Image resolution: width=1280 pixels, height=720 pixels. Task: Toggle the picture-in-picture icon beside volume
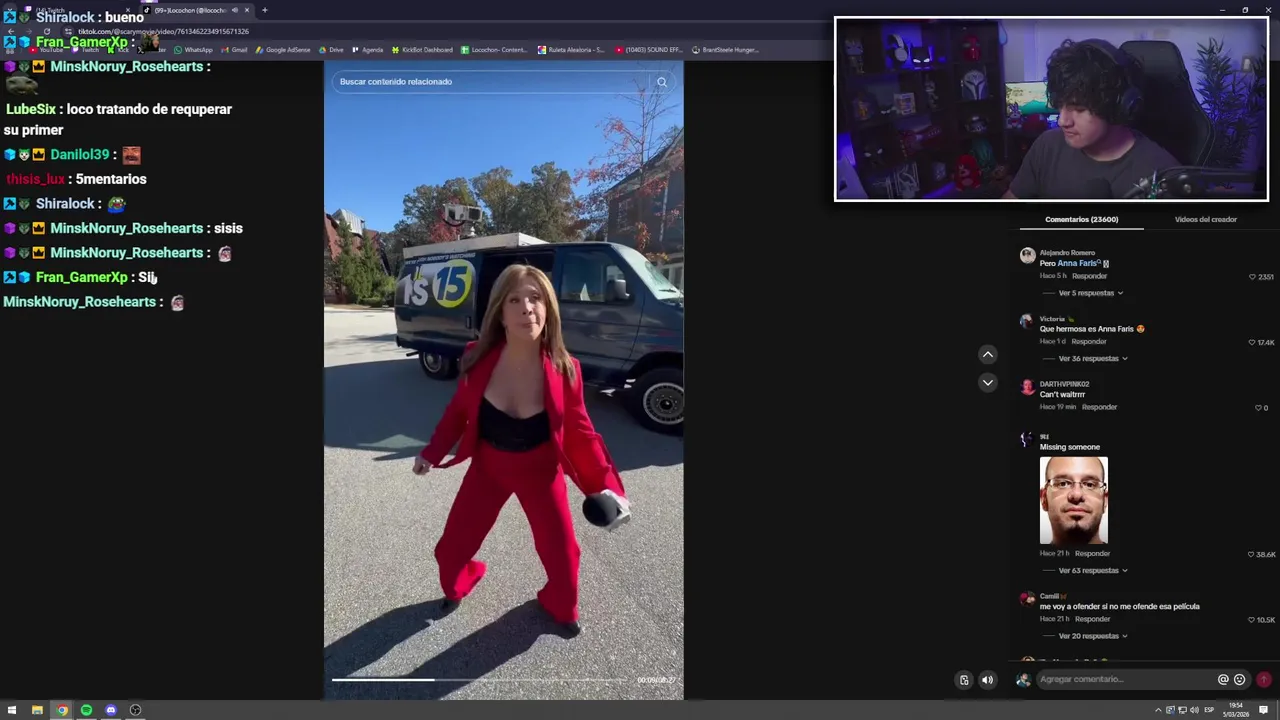pos(964,680)
